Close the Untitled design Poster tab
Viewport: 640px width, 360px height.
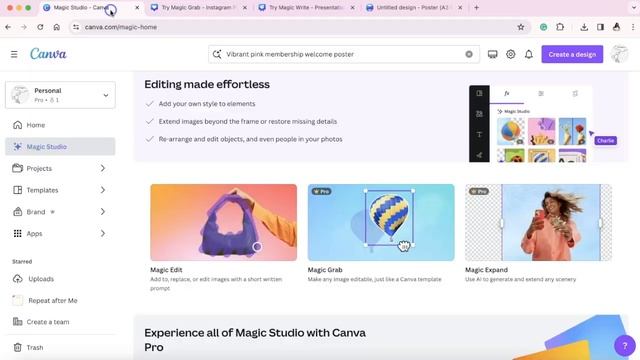click(x=460, y=7)
